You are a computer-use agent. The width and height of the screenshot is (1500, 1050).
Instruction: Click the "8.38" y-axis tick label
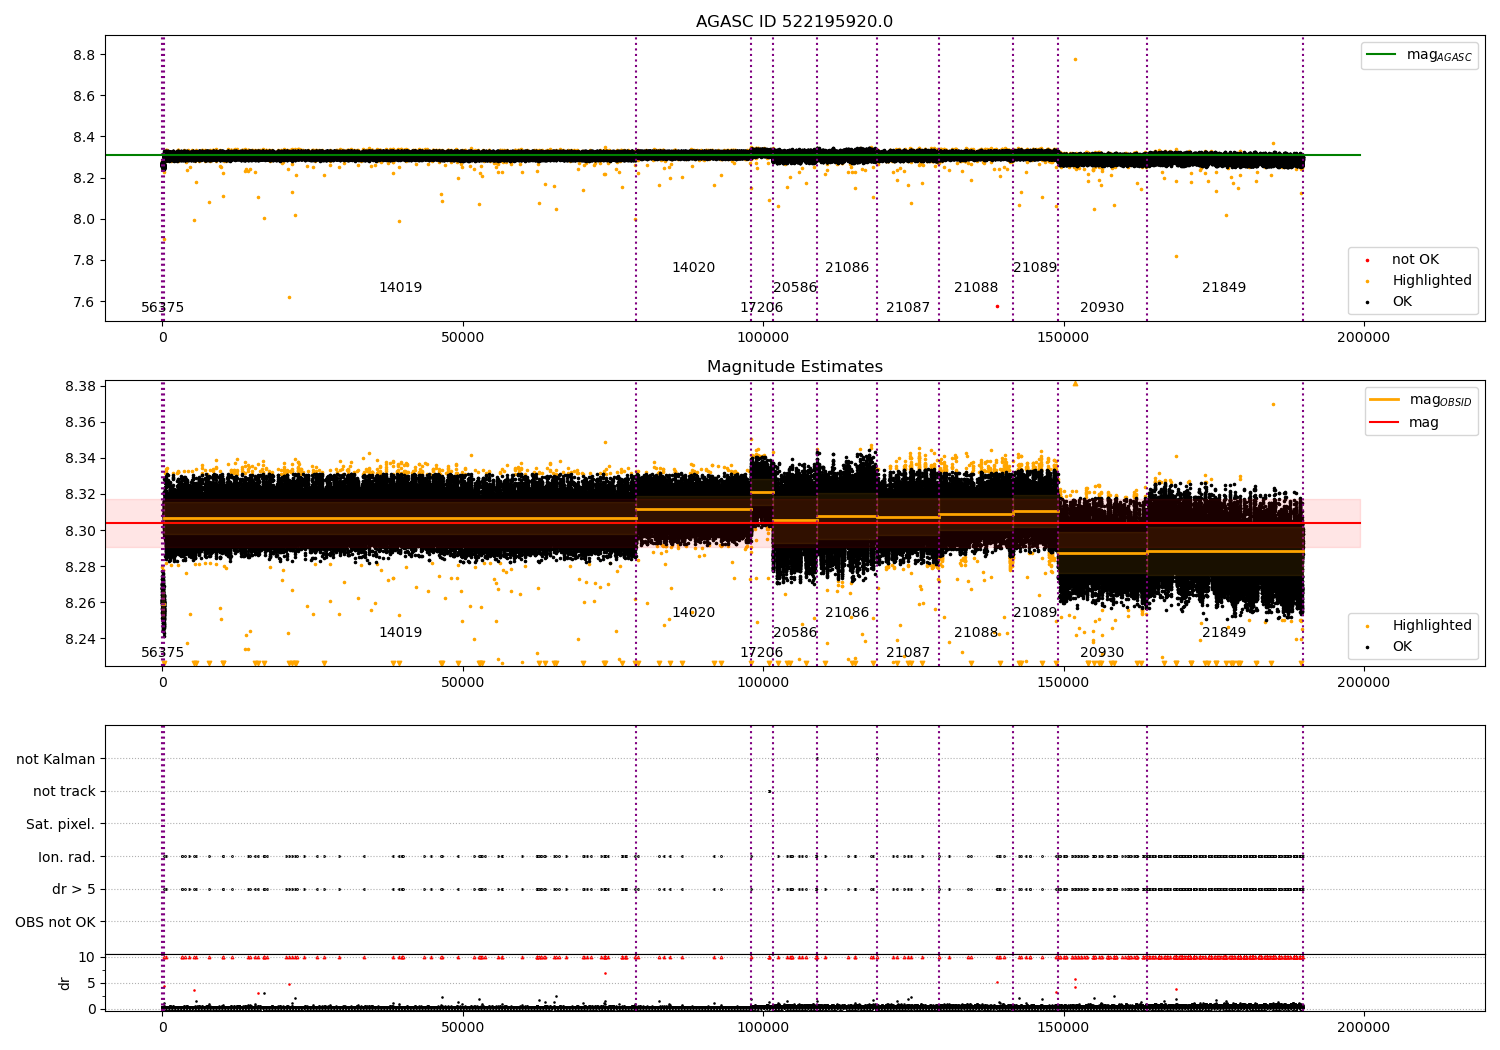click(80, 387)
